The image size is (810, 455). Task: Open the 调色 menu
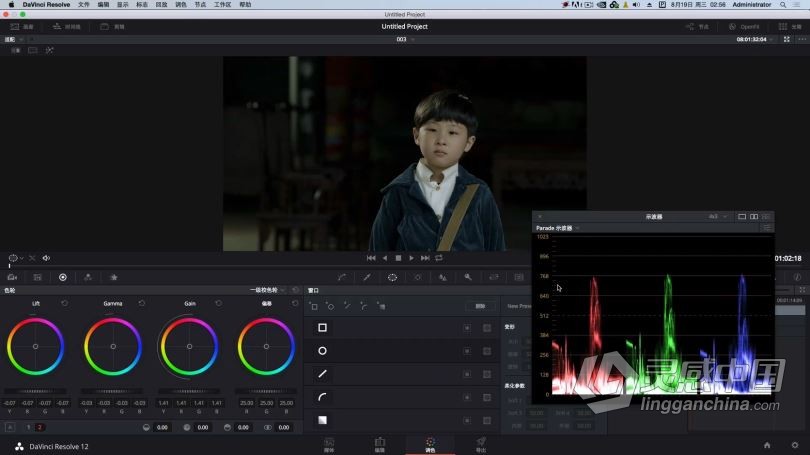click(181, 5)
